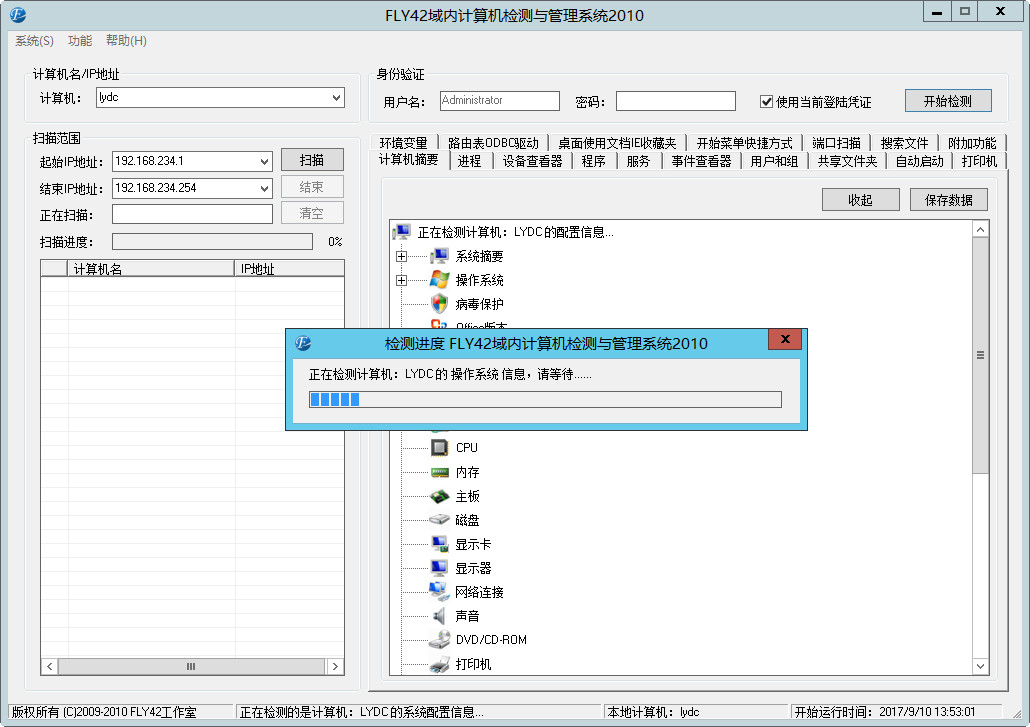Open the 结束IP地址 dropdown arrow
This screenshot has height=727, width=1030.
pyautogui.click(x=264, y=188)
